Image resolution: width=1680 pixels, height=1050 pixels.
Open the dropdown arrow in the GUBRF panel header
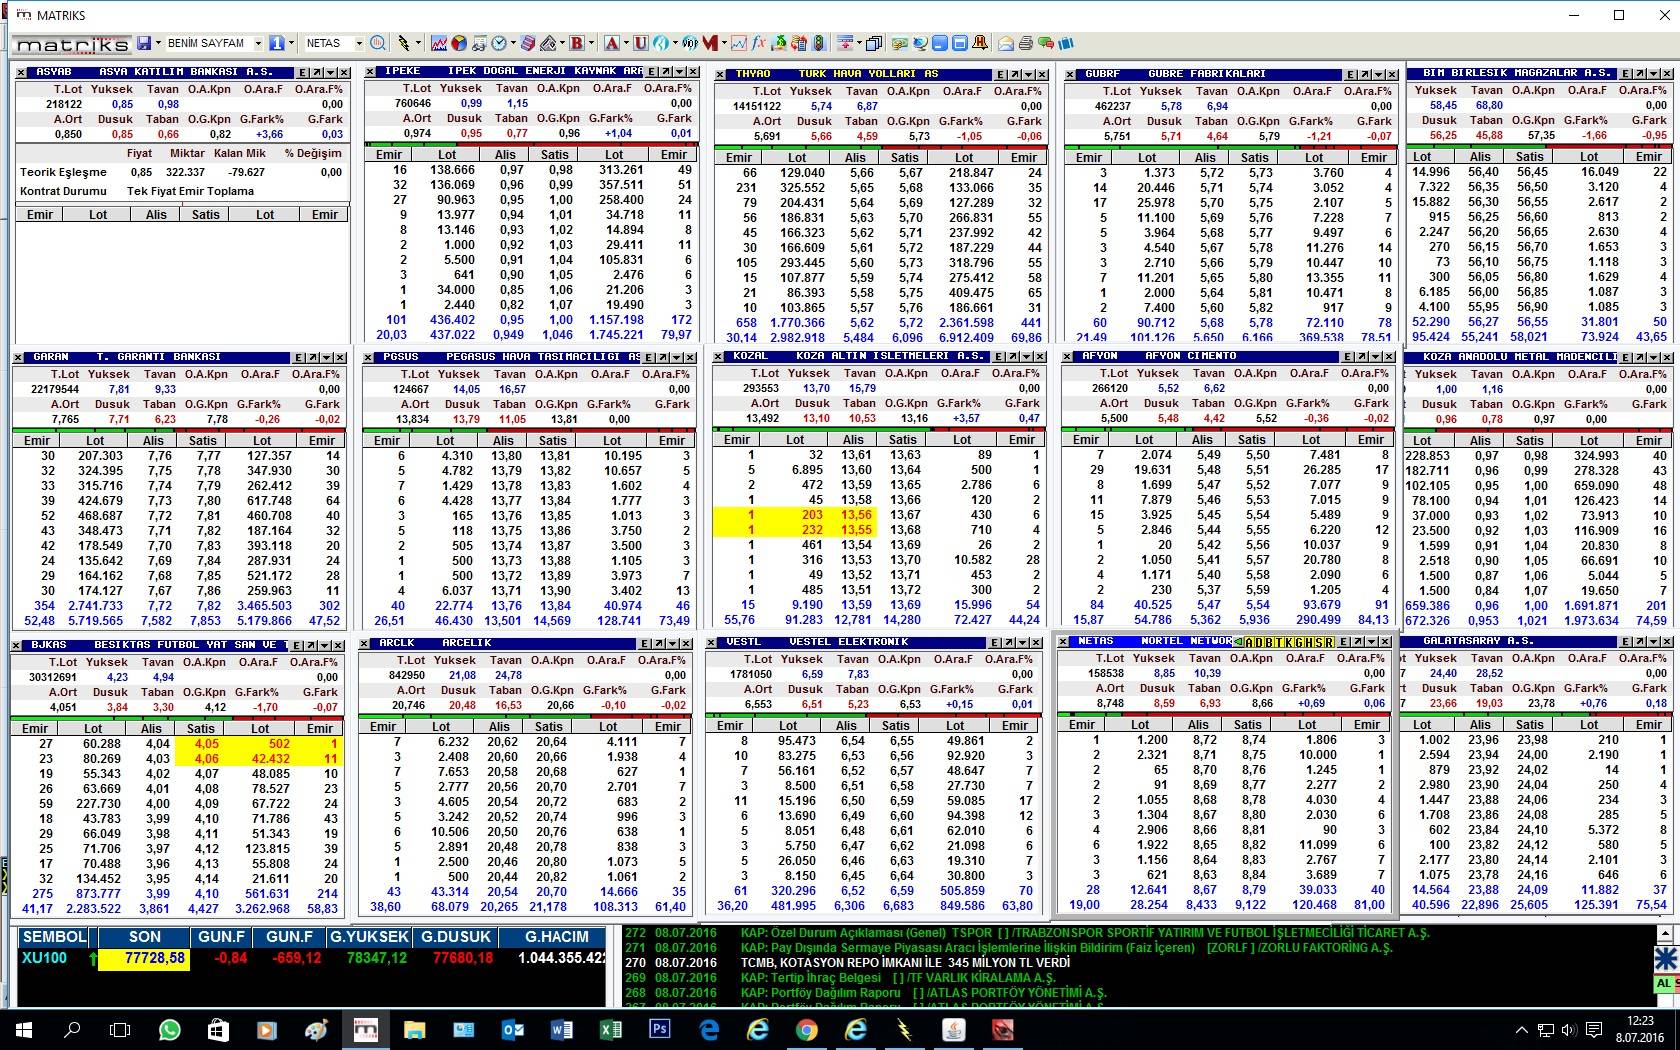point(1380,74)
